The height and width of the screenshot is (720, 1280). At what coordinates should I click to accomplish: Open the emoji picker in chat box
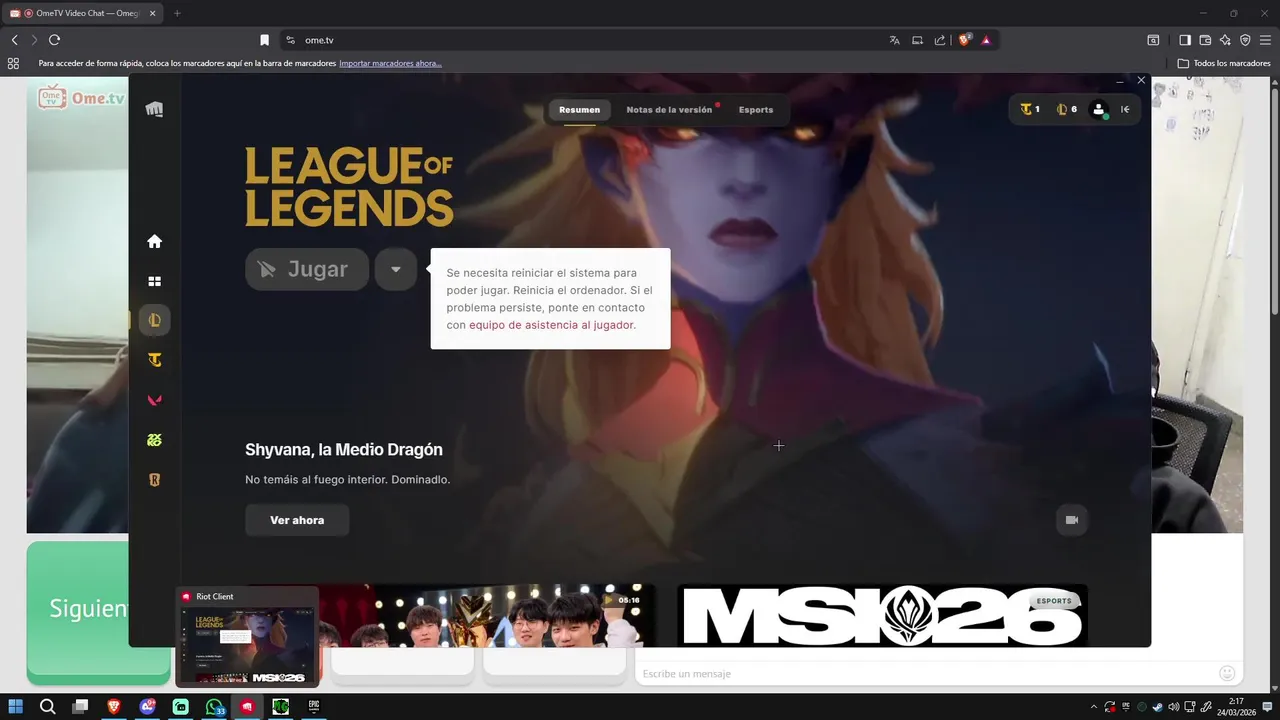click(x=1227, y=673)
